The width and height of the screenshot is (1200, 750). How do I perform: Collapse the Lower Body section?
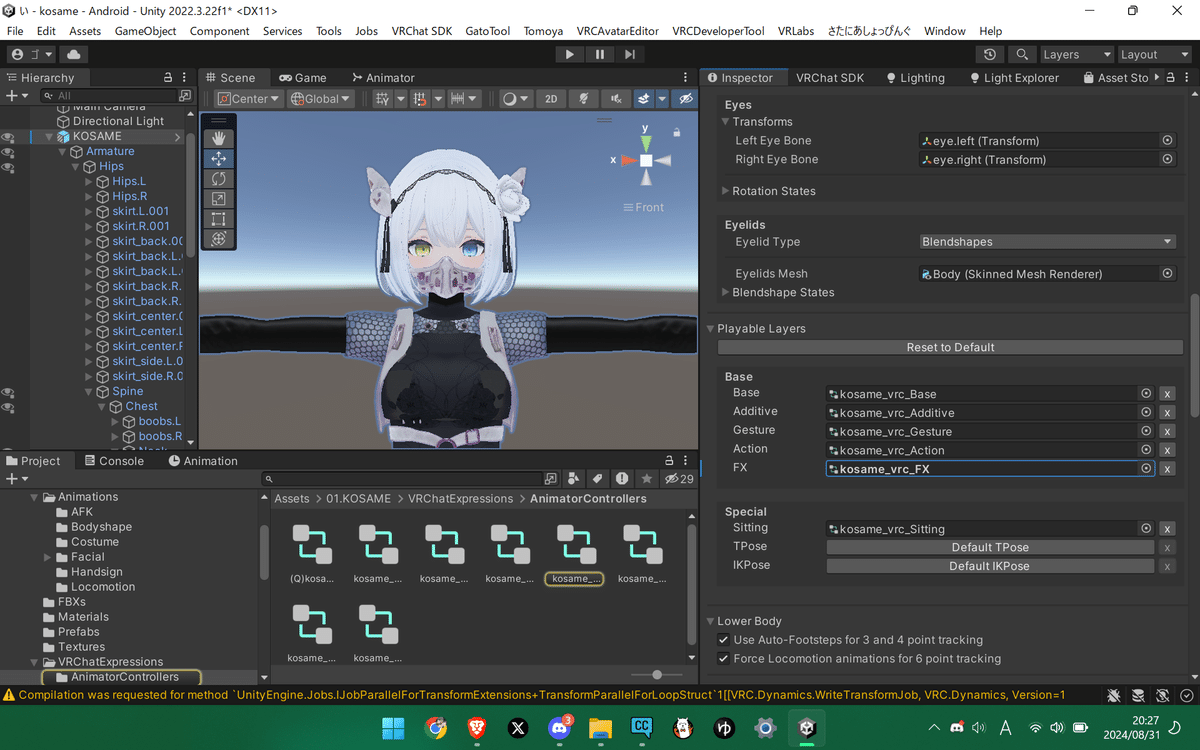pyautogui.click(x=711, y=621)
